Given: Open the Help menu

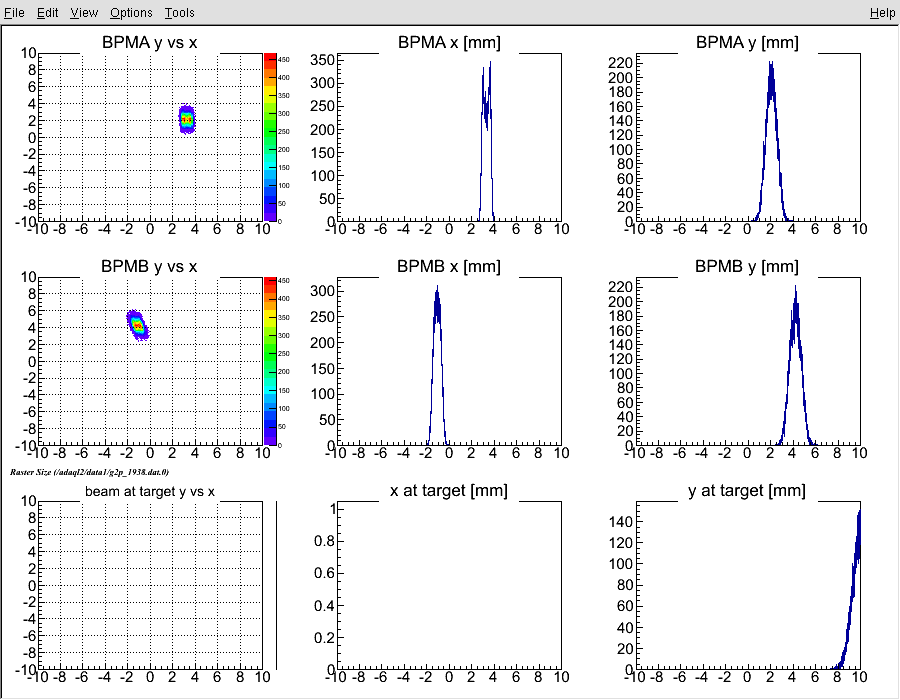Looking at the screenshot, I should 882,13.
